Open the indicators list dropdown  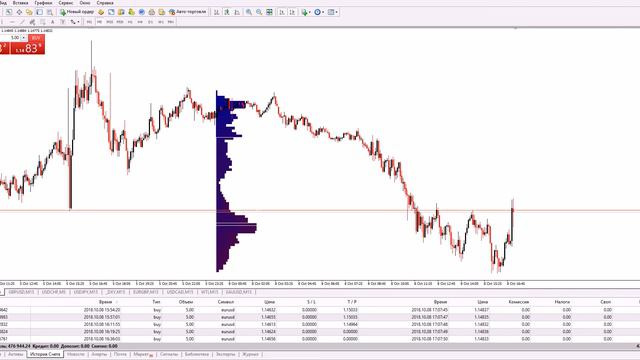(307, 12)
